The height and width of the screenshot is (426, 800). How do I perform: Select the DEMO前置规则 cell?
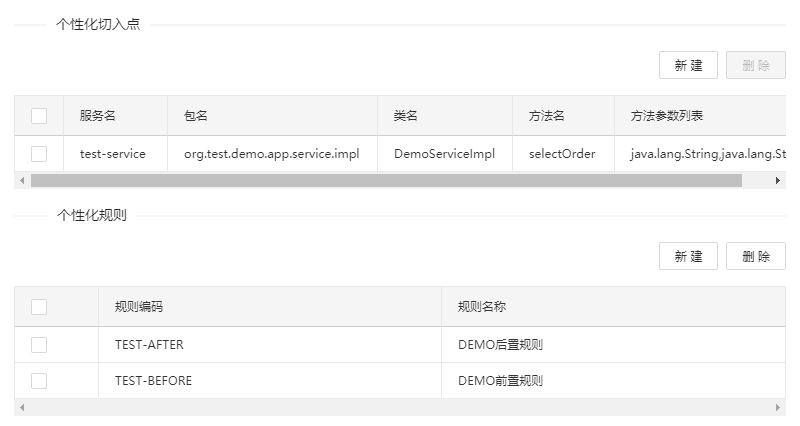[614, 381]
